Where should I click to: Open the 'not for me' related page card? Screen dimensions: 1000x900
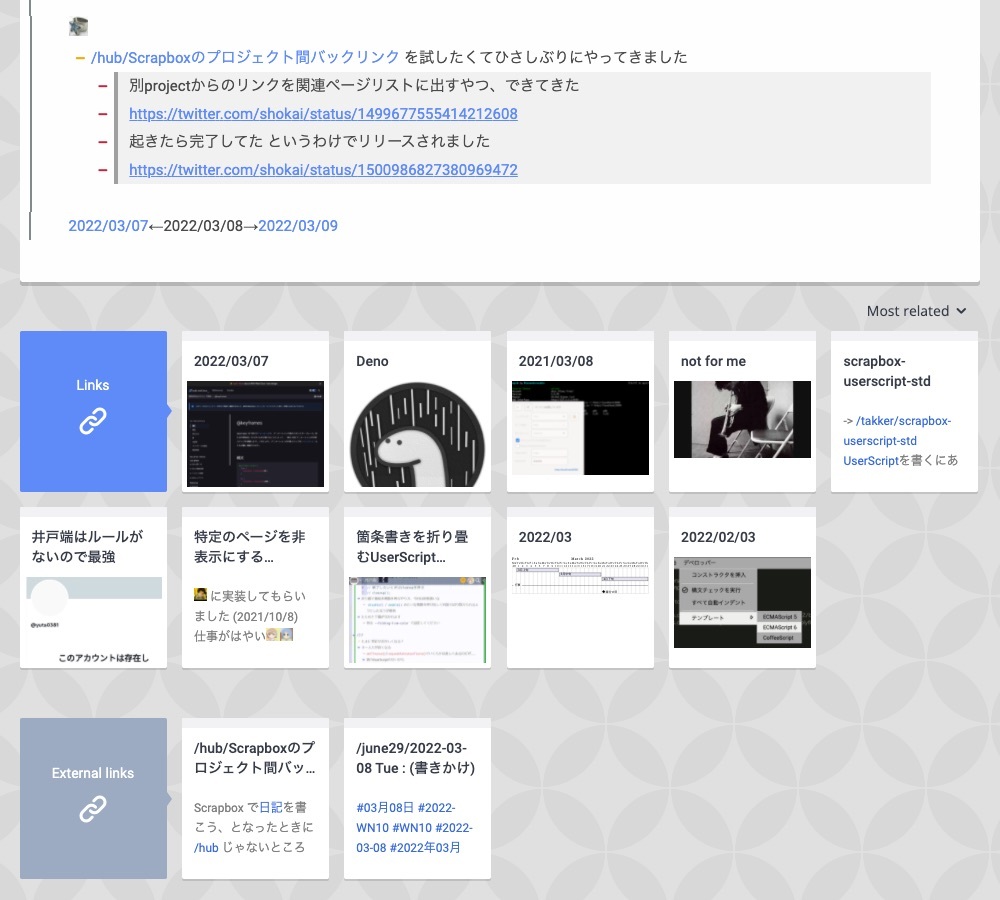tap(742, 410)
